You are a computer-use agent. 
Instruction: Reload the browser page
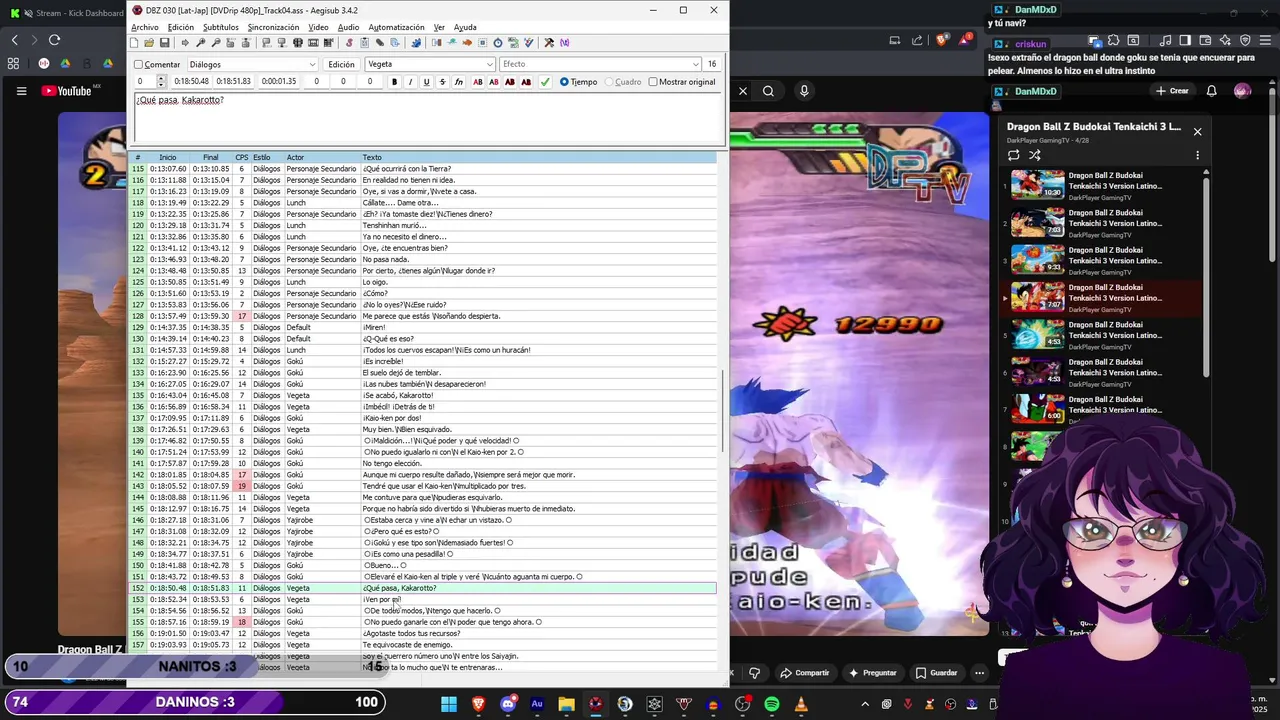[54, 40]
